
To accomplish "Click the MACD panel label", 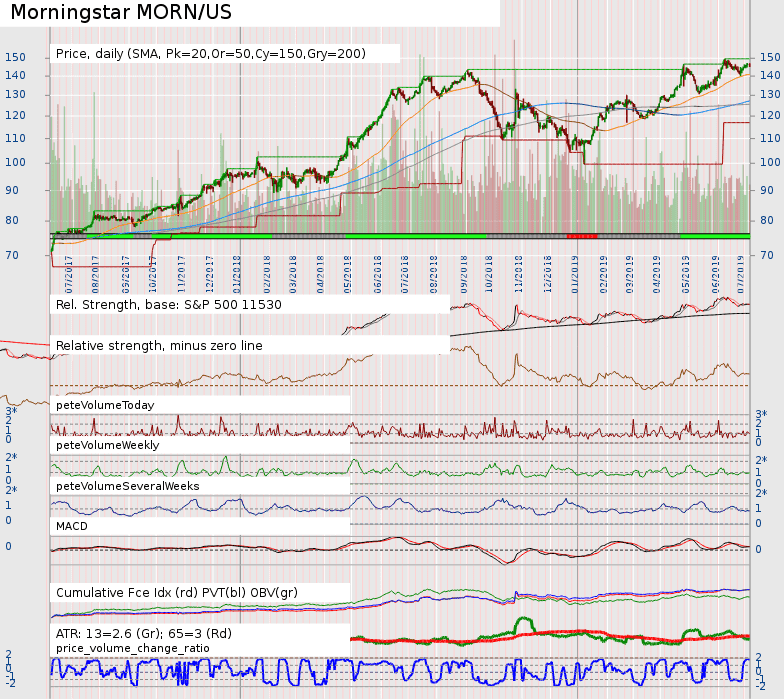I will point(72,526).
